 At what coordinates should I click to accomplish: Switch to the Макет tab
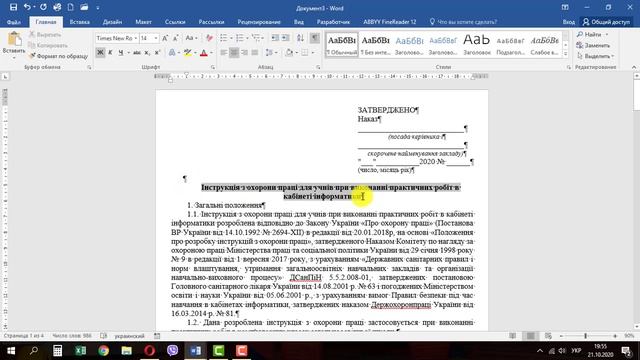(x=143, y=22)
